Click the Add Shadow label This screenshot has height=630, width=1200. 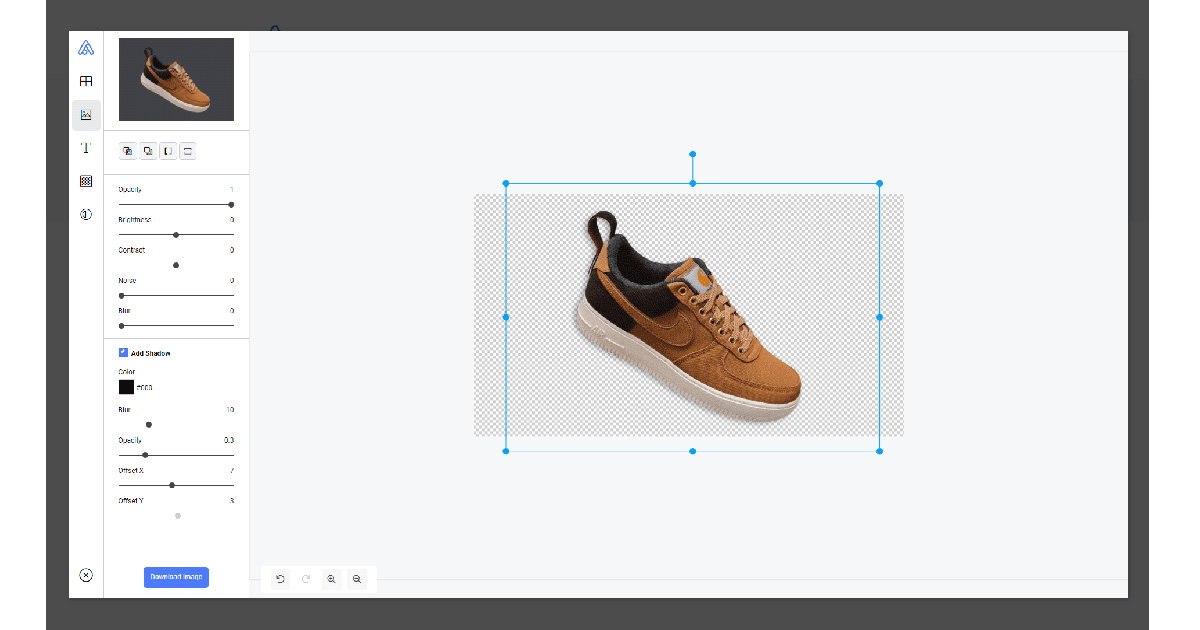151,353
